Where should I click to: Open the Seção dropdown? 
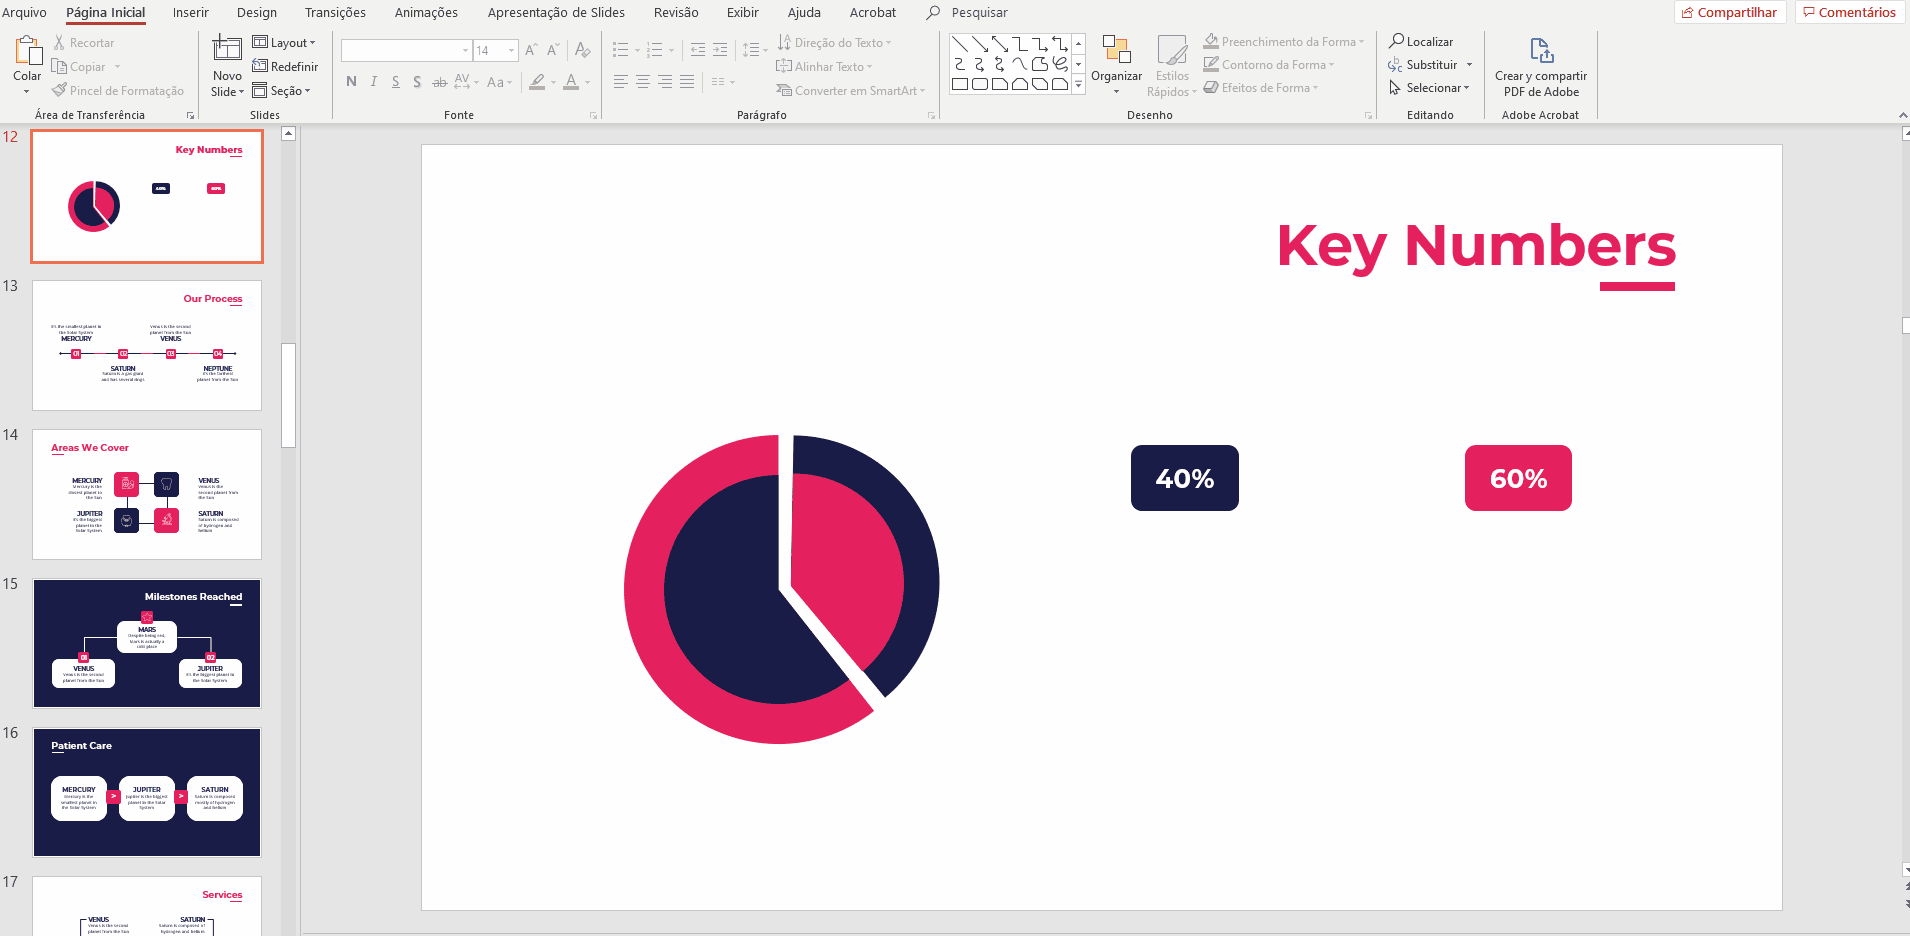coord(282,91)
